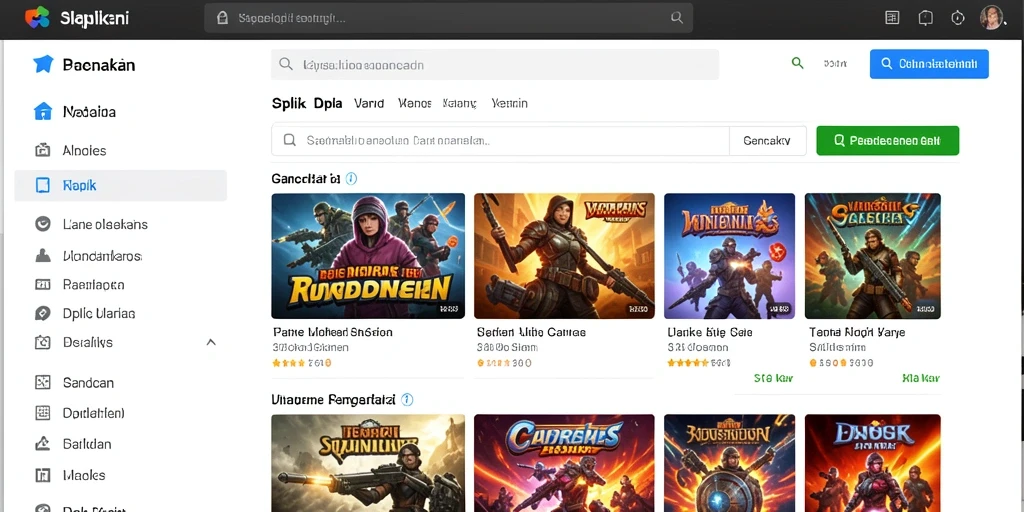Click the clock icon in the top bar

[x=957, y=18]
